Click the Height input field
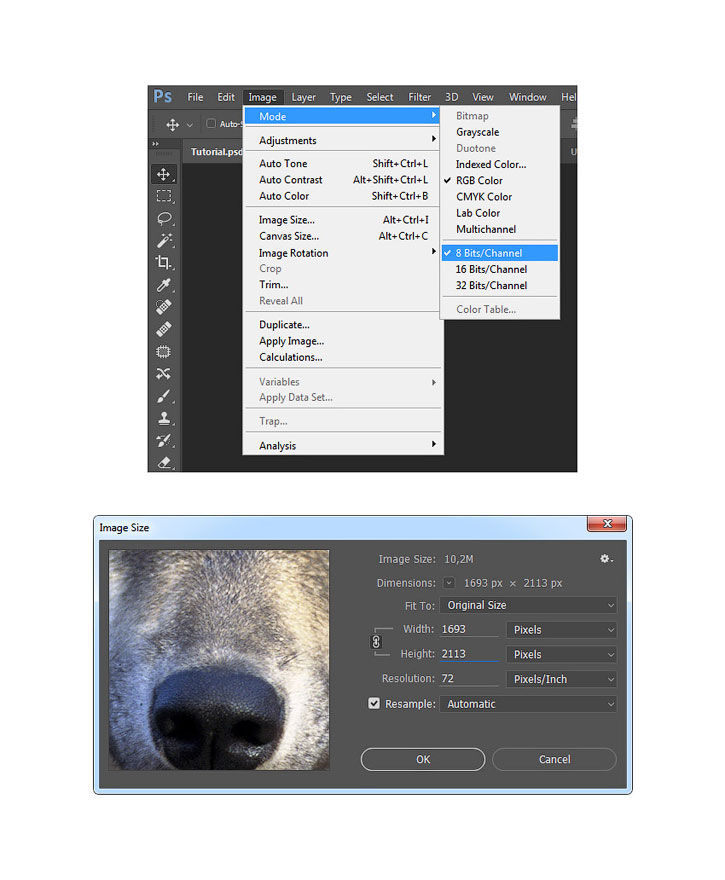Screen dimensions: 725x880 [x=469, y=654]
